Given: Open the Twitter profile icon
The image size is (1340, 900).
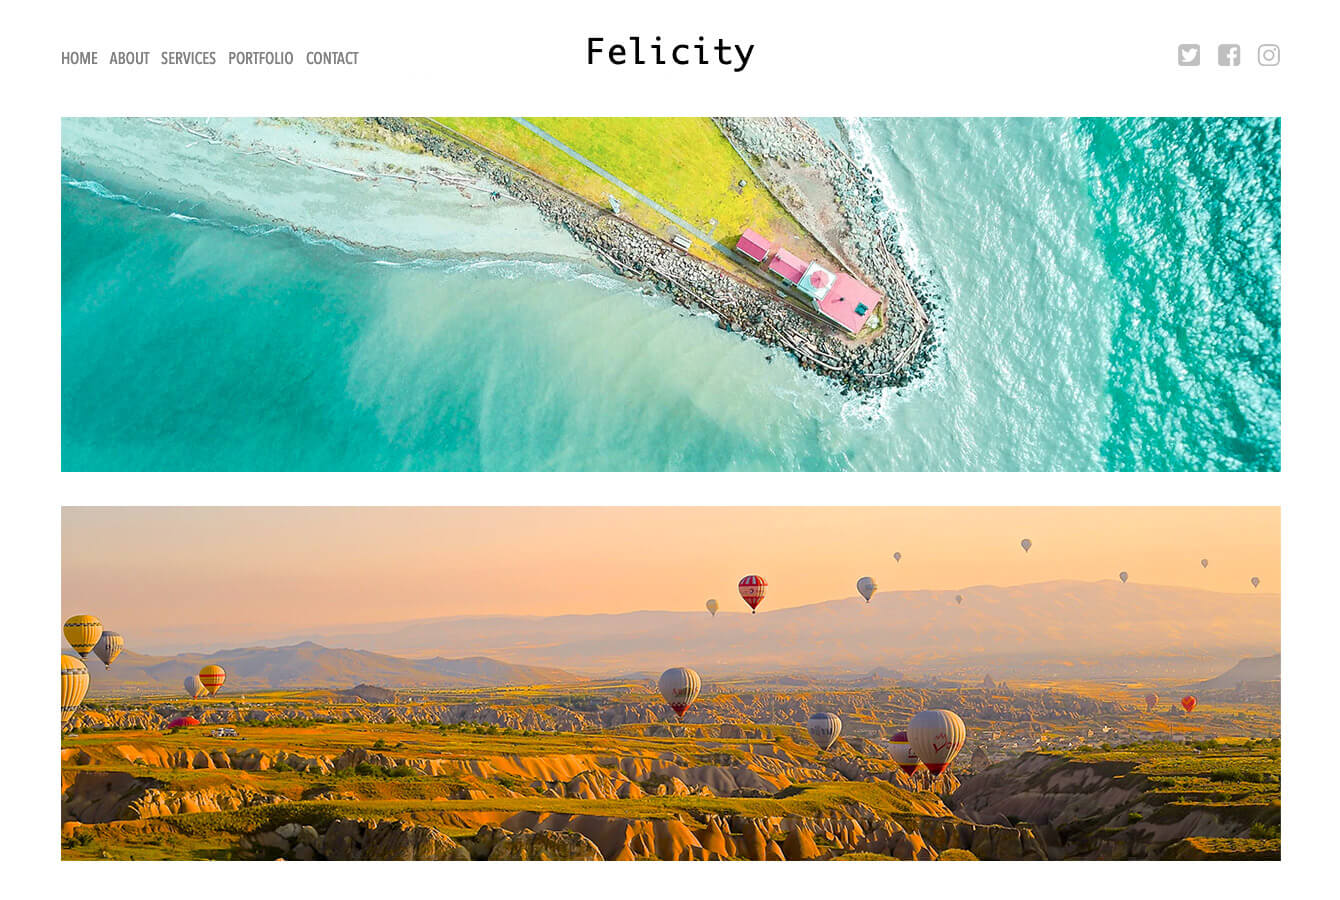Looking at the screenshot, I should click(x=1188, y=55).
